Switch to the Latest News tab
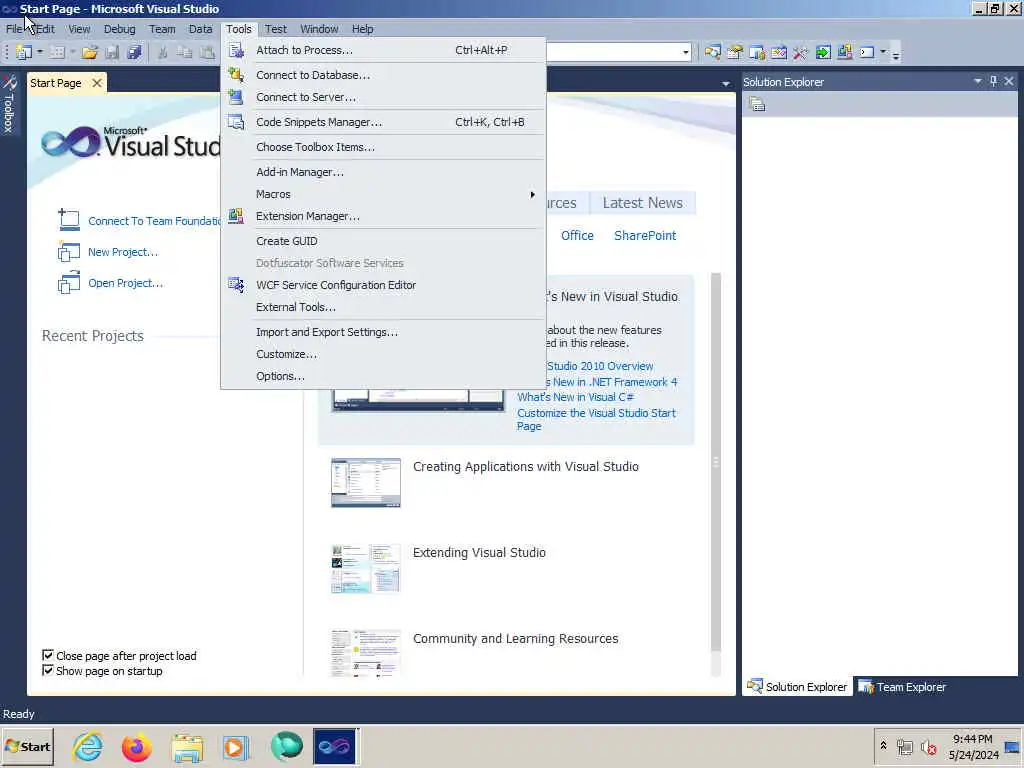The image size is (1024, 768). point(643,203)
